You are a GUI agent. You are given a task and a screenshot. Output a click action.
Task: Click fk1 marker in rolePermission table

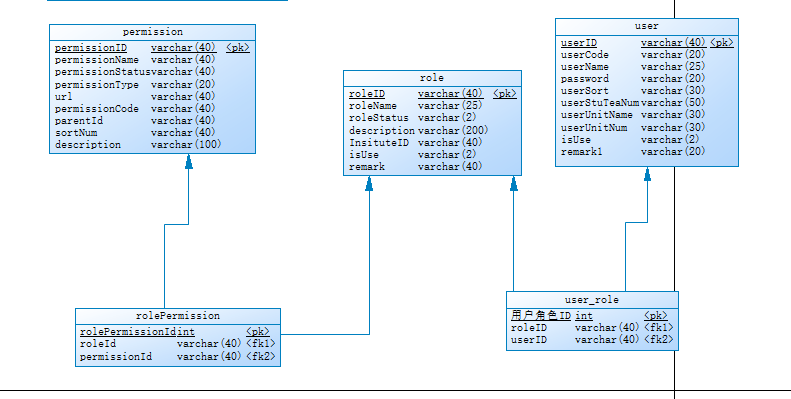[x=261, y=344]
